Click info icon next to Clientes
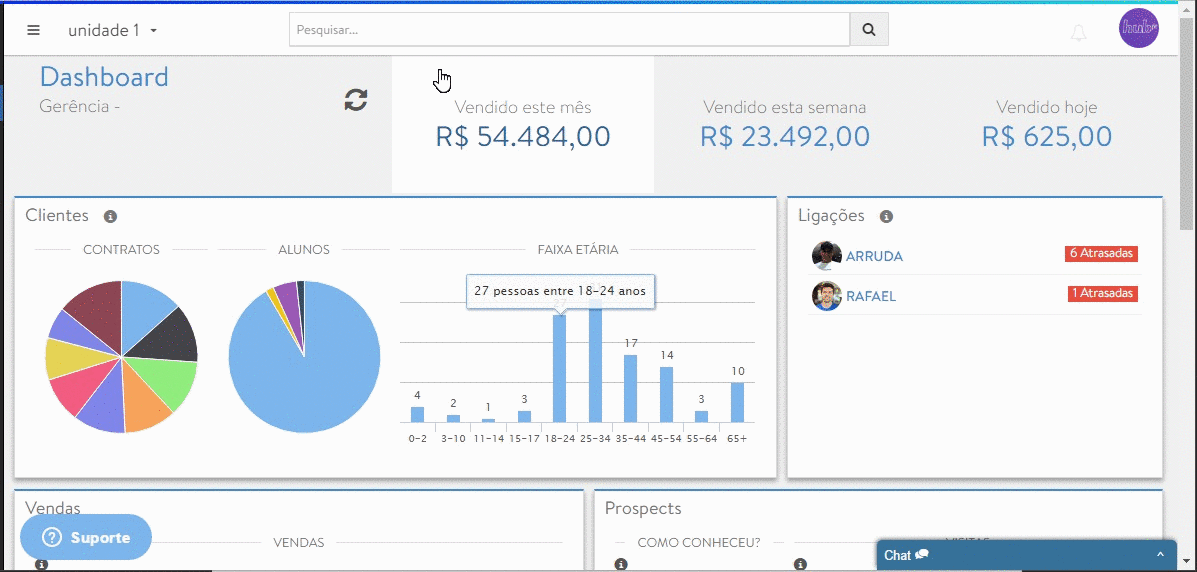Screen dimensions: 1197x572 111,217
